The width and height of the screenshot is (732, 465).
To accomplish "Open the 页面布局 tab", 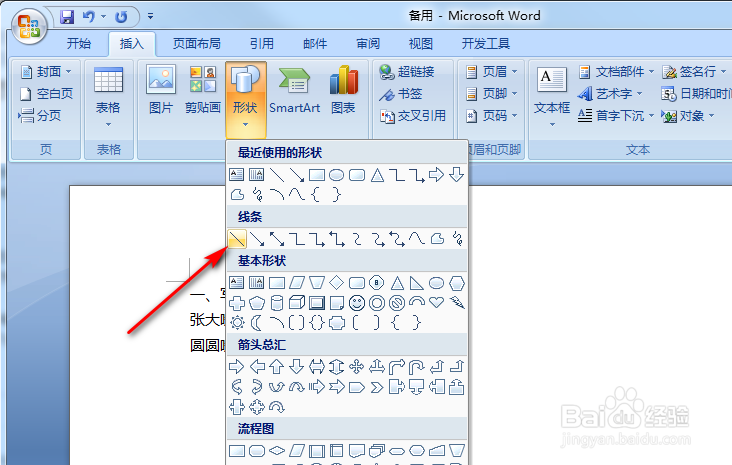I will pos(197,44).
